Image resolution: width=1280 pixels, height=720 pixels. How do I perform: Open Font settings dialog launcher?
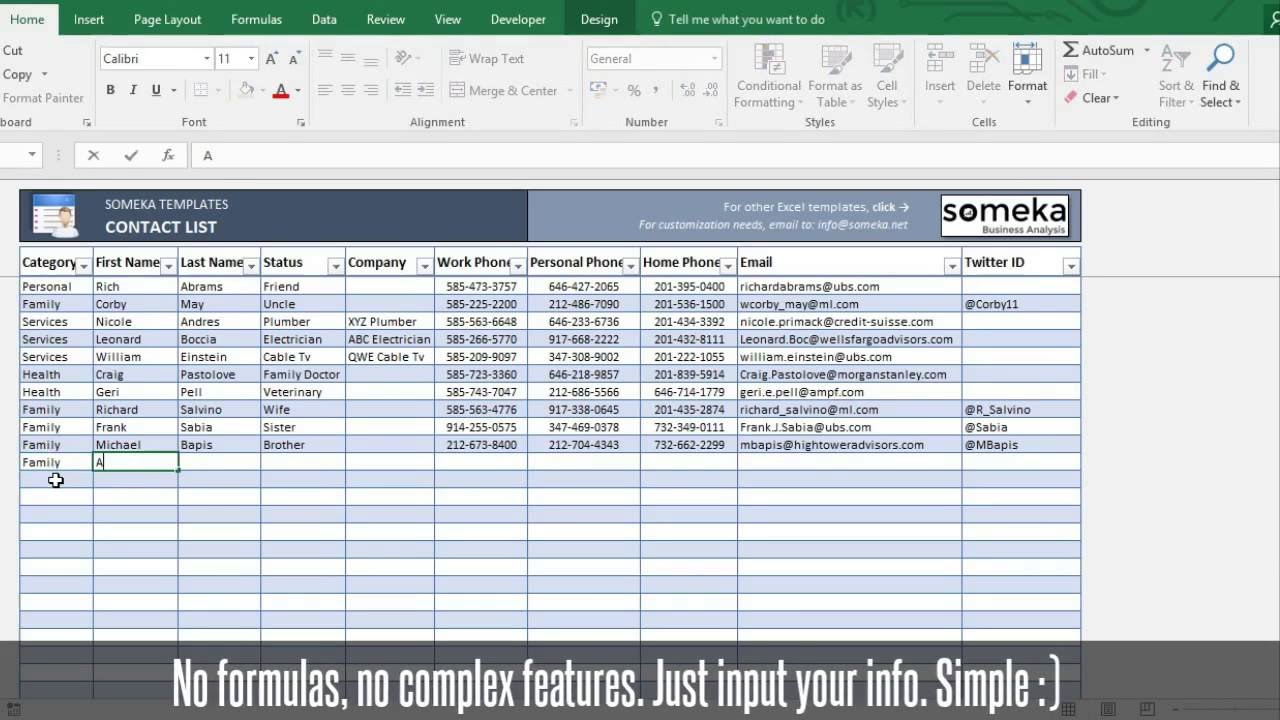click(x=301, y=123)
